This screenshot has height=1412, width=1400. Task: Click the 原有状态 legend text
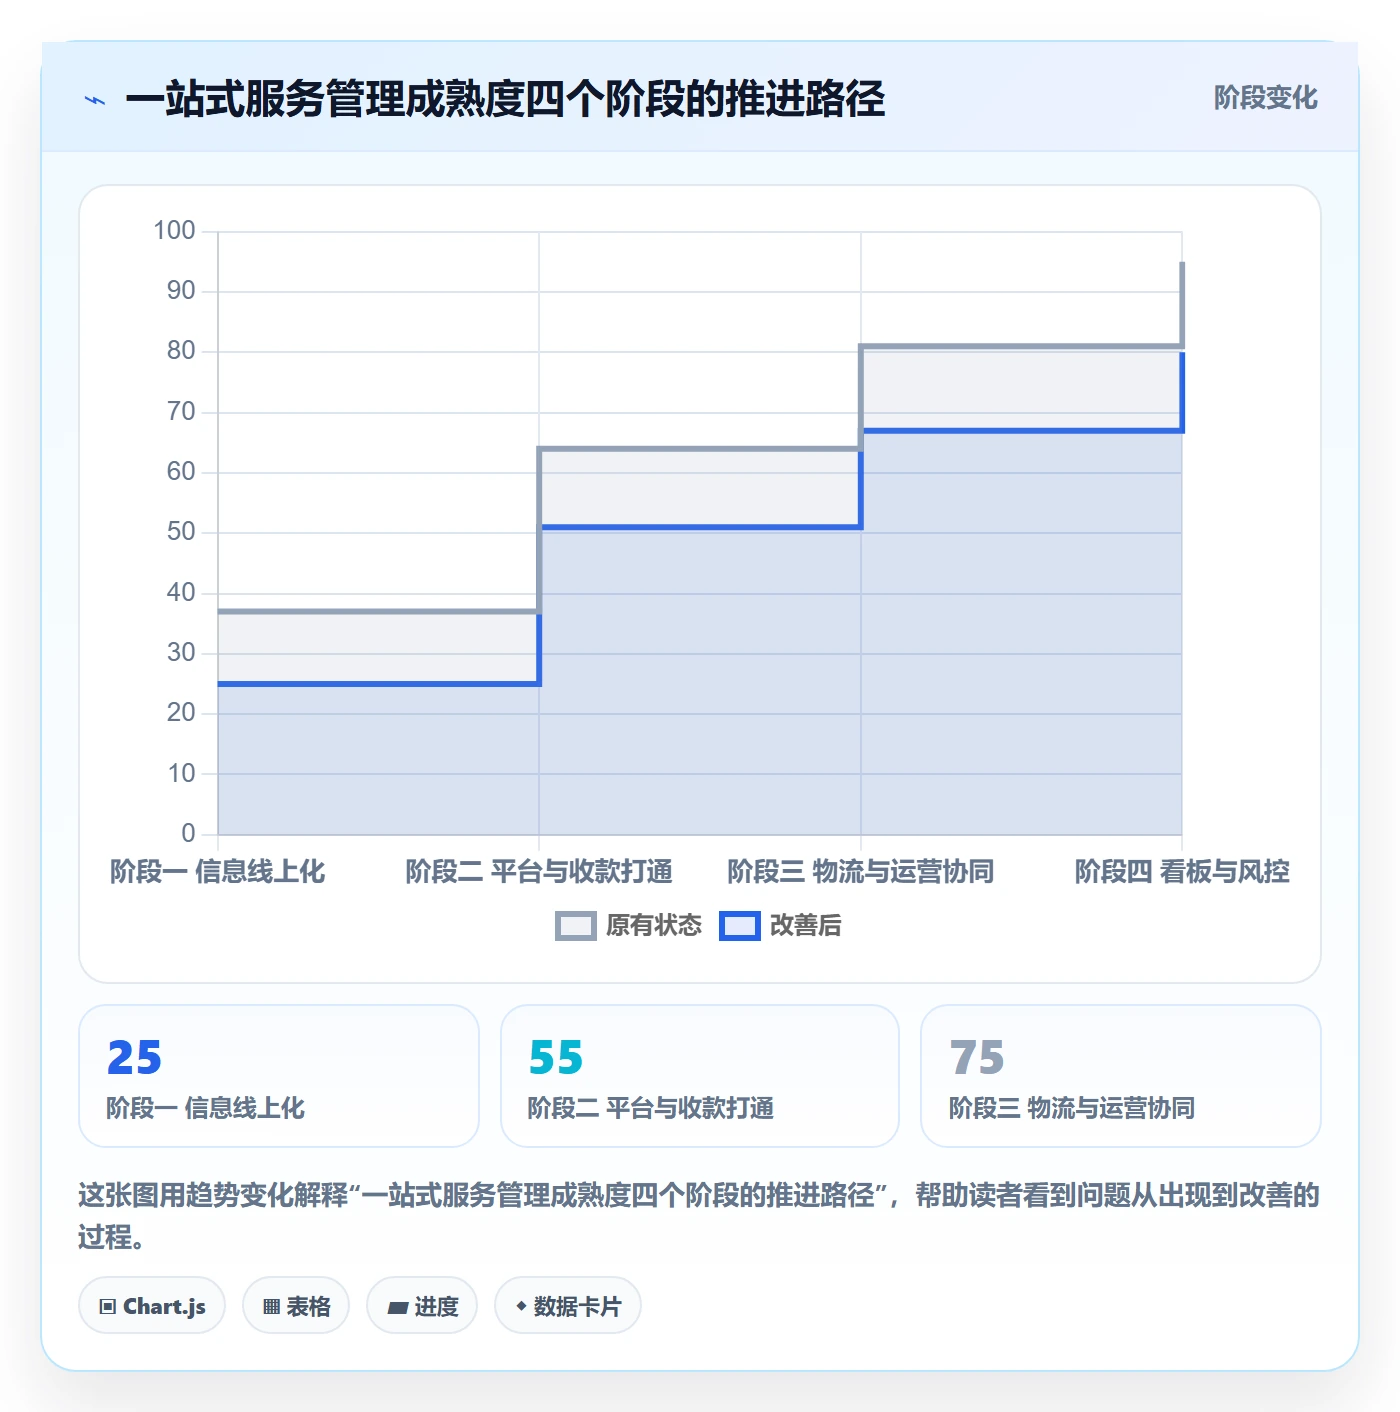pos(654,926)
